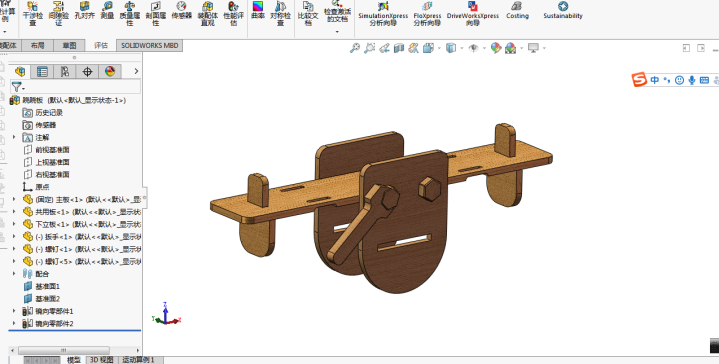The height and width of the screenshot is (364, 719).
Task: Select the 评估 tab
Action: pyautogui.click(x=101, y=45)
